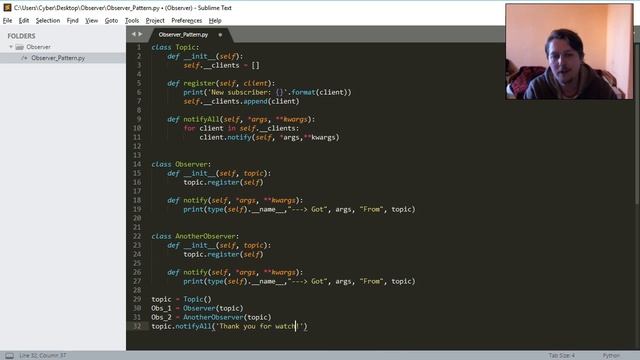Screen dimensions: 640x360
Task: Click line number 1 in gutter
Action: (139, 47)
